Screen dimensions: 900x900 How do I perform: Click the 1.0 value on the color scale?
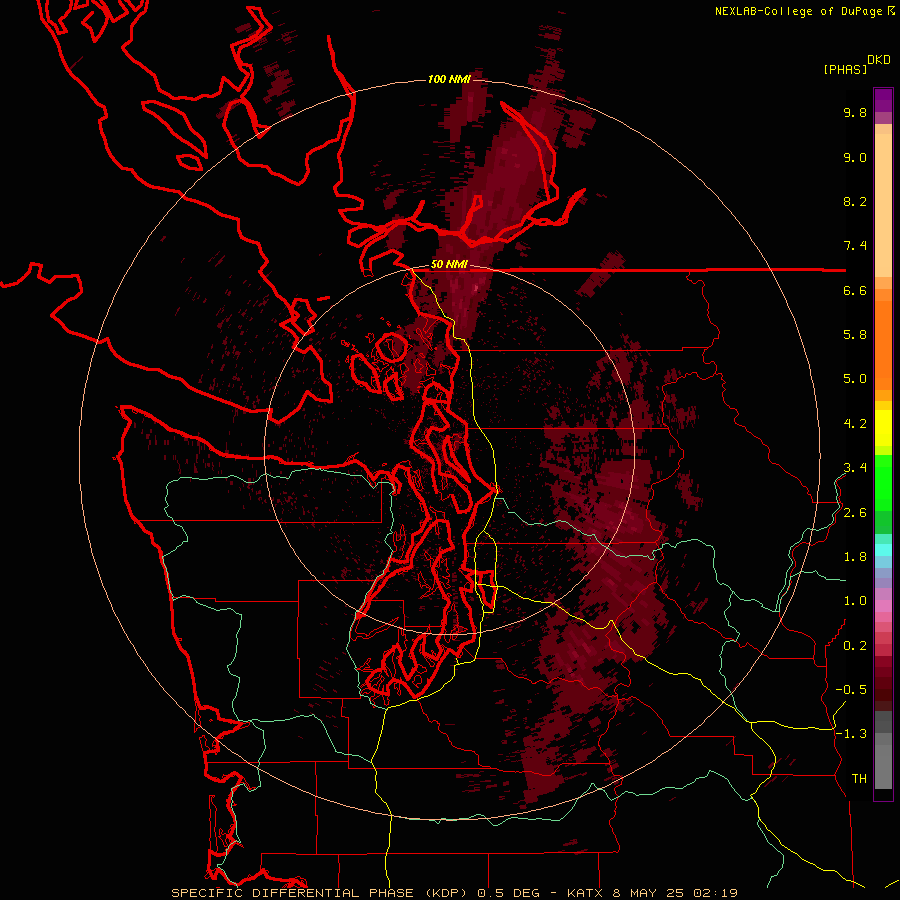coord(855,601)
